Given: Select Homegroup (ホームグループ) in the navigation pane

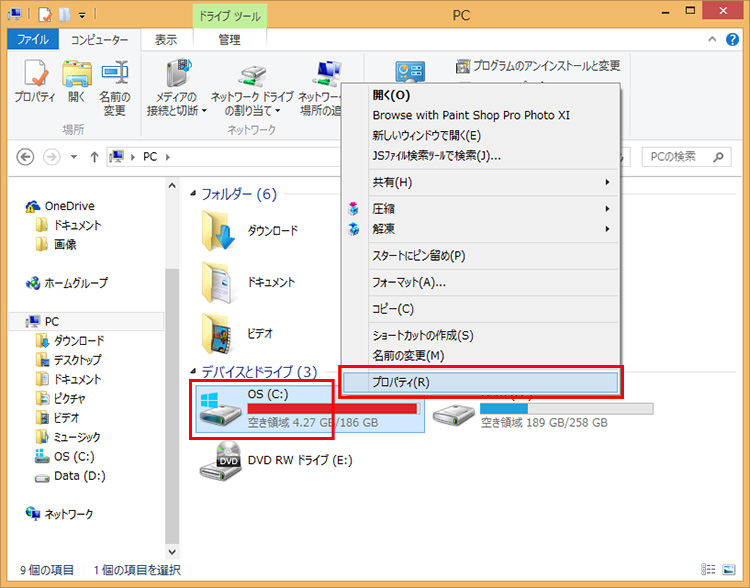Looking at the screenshot, I should 67,283.
